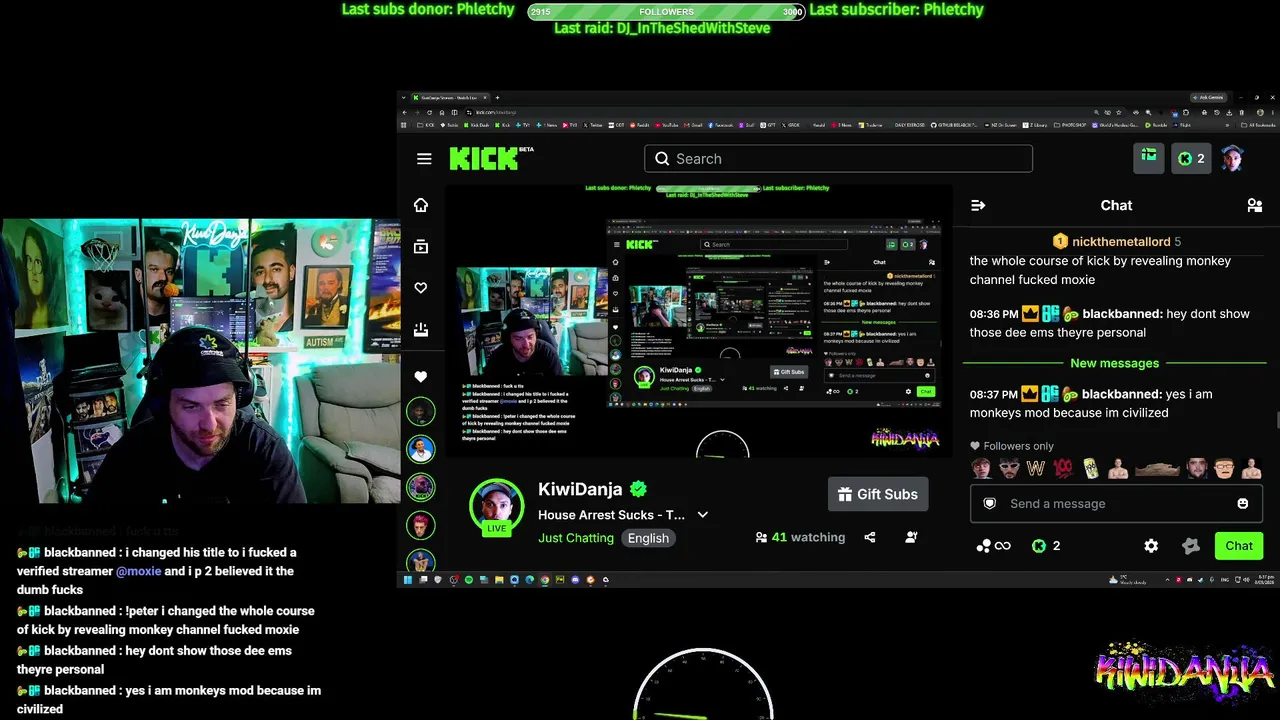Click the fourth sidebar icon below the heart outline
The width and height of the screenshot is (1280, 720).
[x=421, y=329]
